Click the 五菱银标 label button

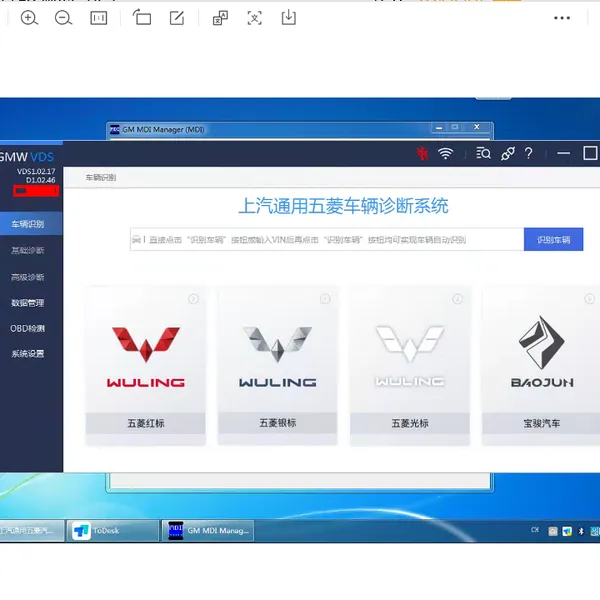(x=277, y=423)
